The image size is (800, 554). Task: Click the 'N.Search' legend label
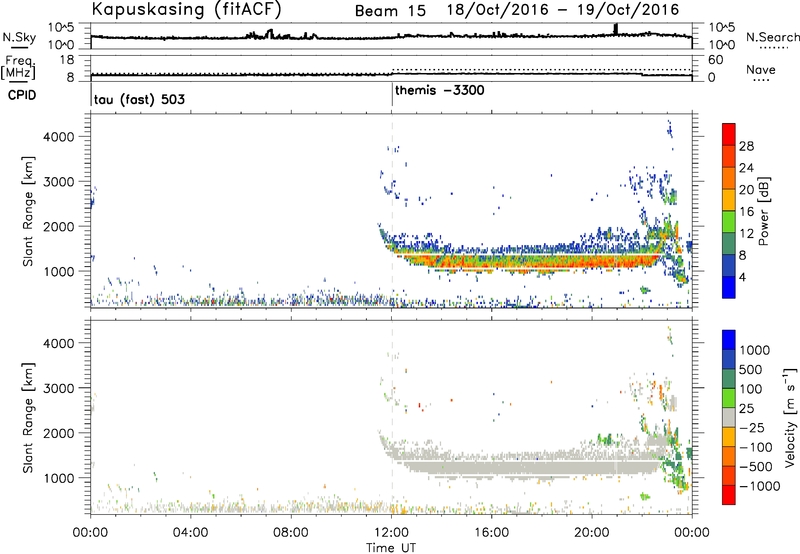click(x=772, y=37)
